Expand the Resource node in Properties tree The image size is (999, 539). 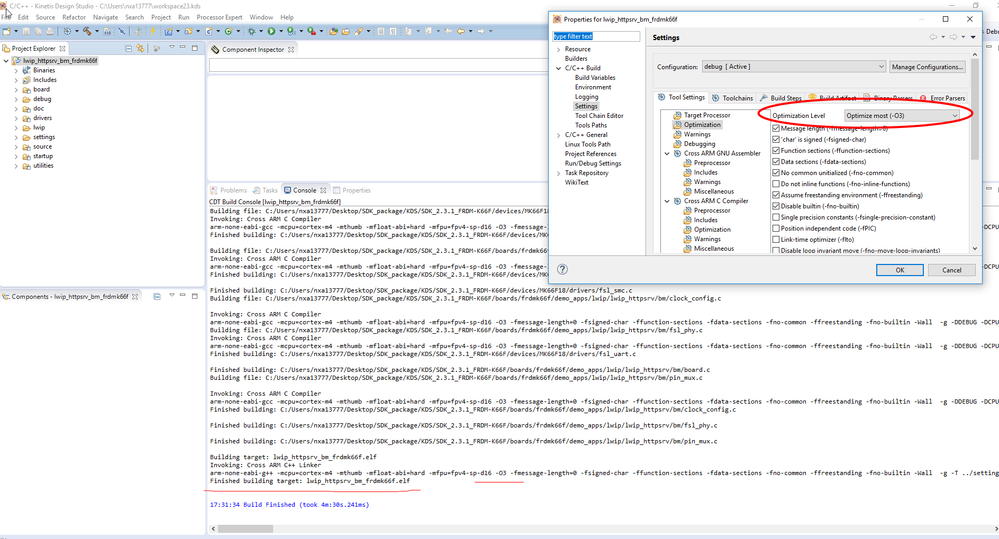point(559,49)
